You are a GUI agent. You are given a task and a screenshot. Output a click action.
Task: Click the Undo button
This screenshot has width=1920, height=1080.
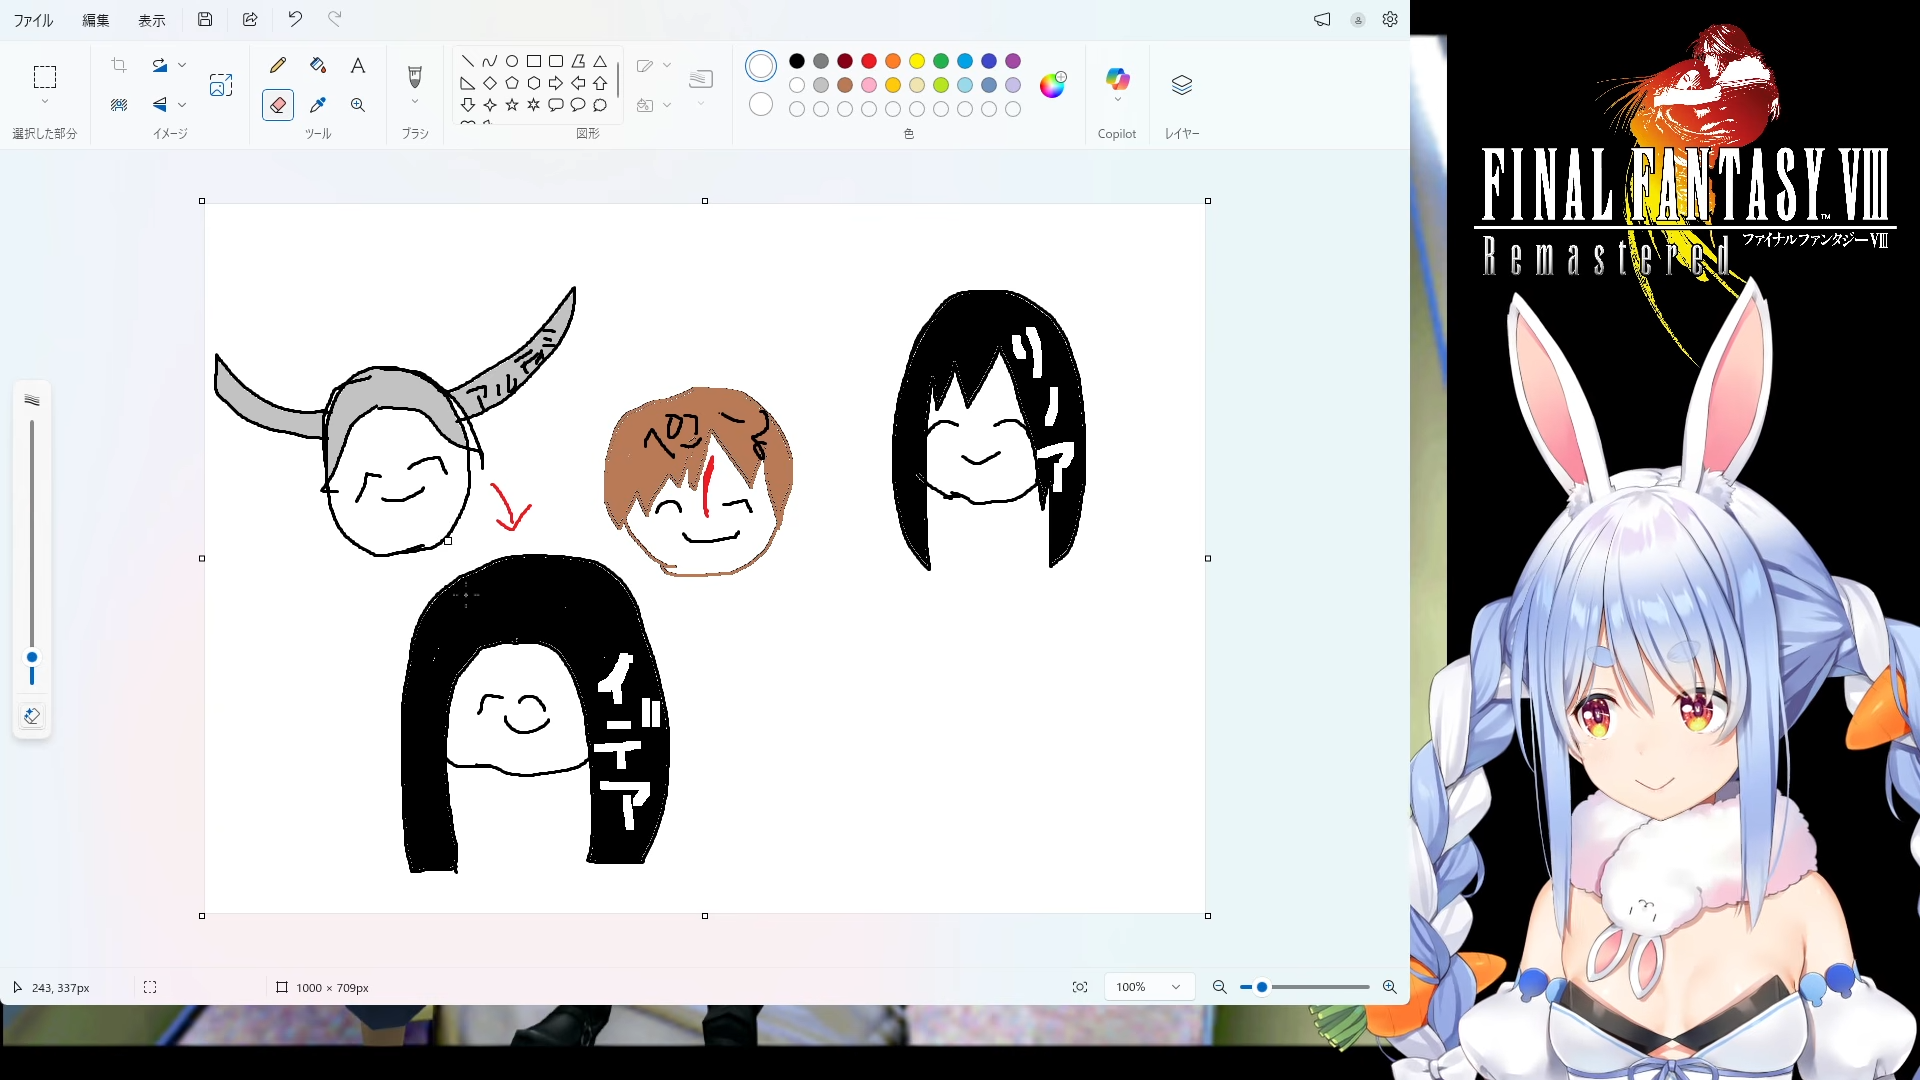(295, 19)
